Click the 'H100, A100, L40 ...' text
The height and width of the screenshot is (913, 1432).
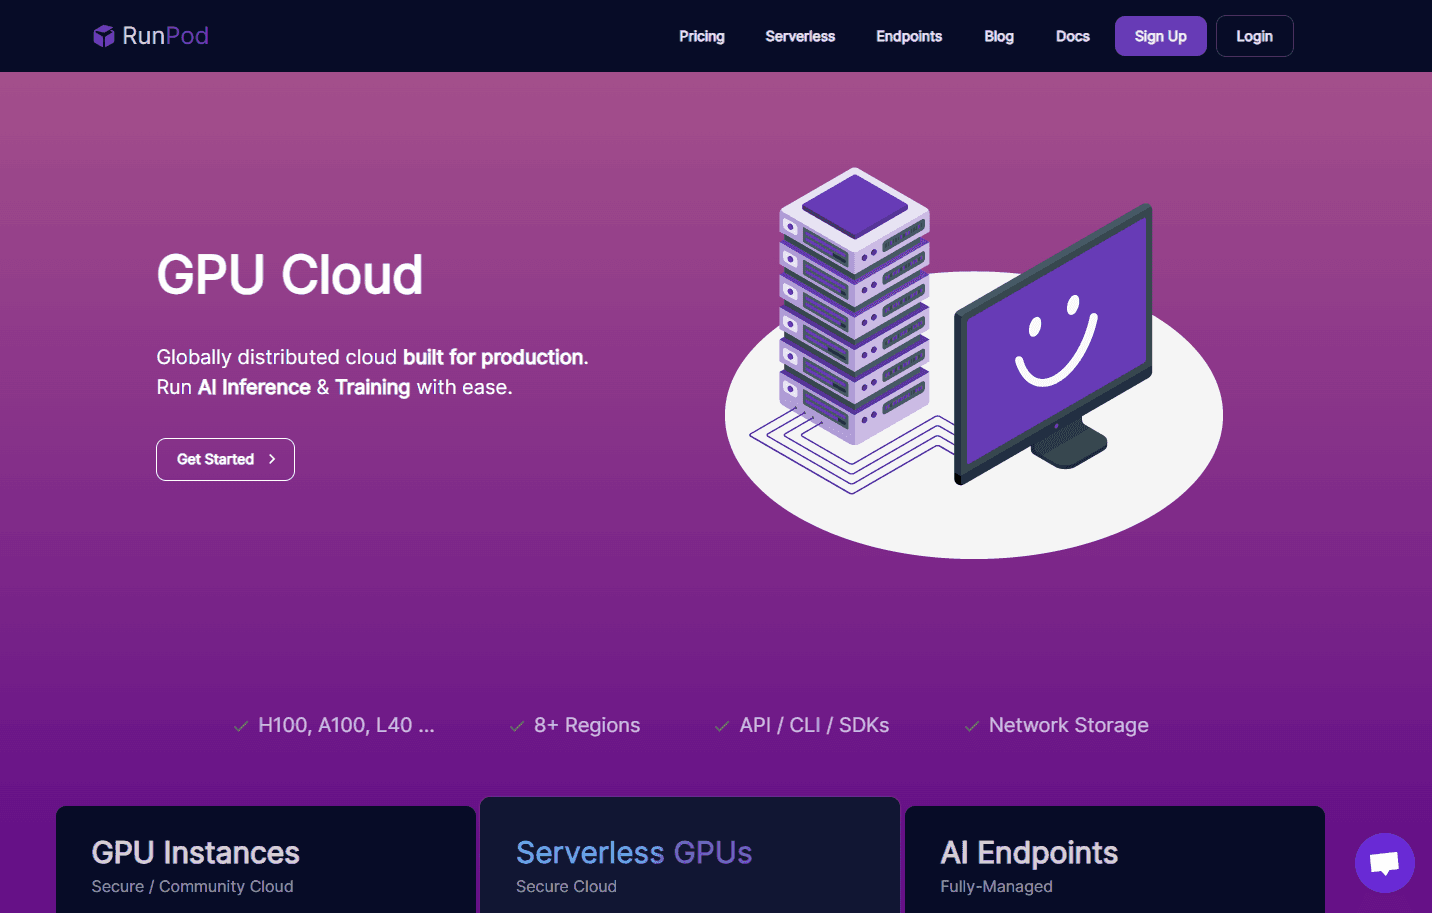(x=346, y=725)
